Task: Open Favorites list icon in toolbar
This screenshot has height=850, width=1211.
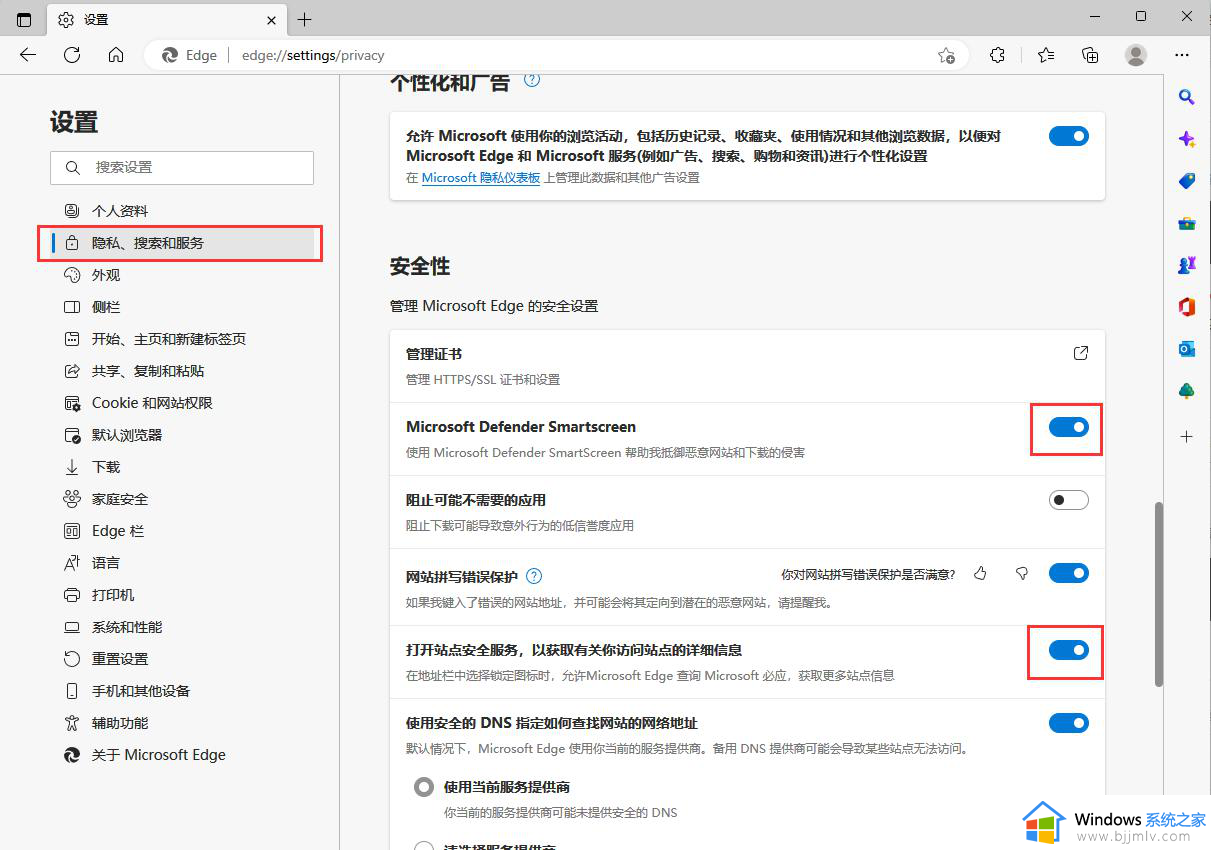Action: tap(1046, 55)
